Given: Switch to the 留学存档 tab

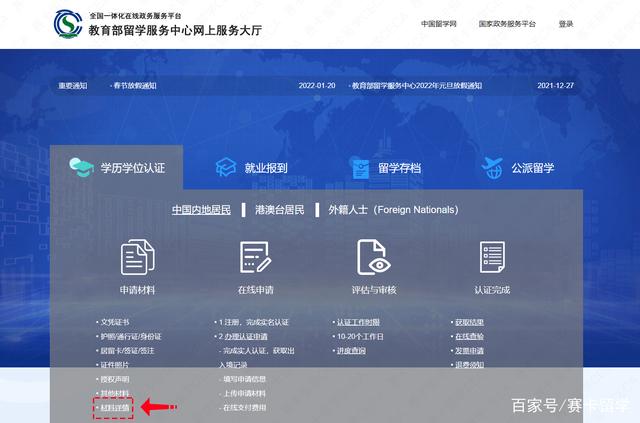Looking at the screenshot, I should click(399, 168).
